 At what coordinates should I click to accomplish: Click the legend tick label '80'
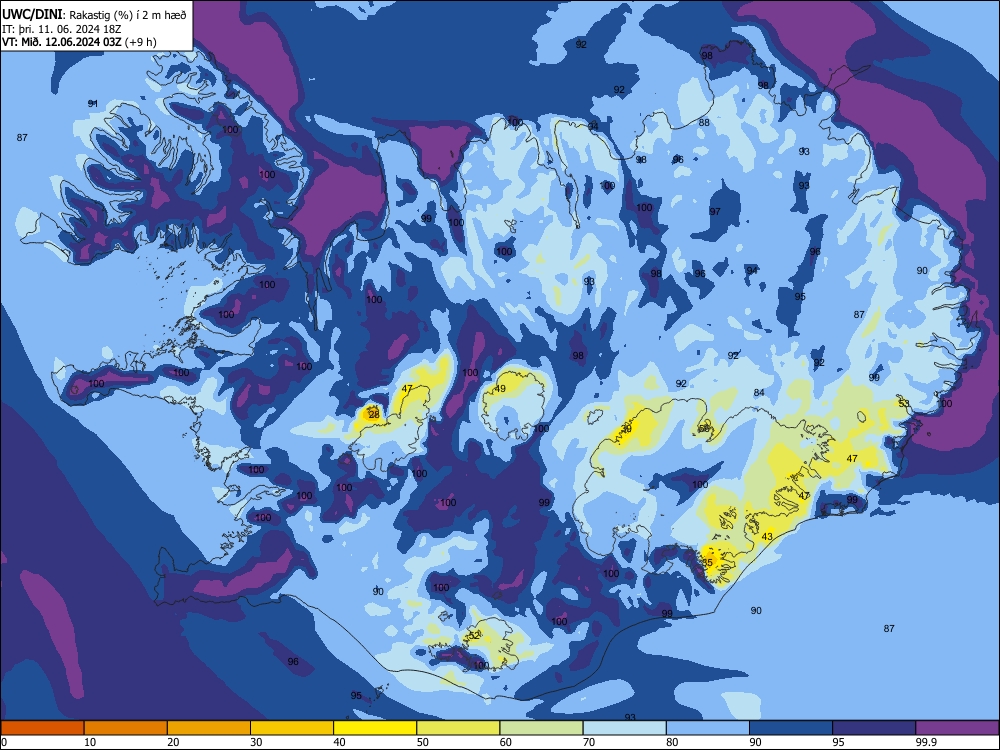point(672,742)
